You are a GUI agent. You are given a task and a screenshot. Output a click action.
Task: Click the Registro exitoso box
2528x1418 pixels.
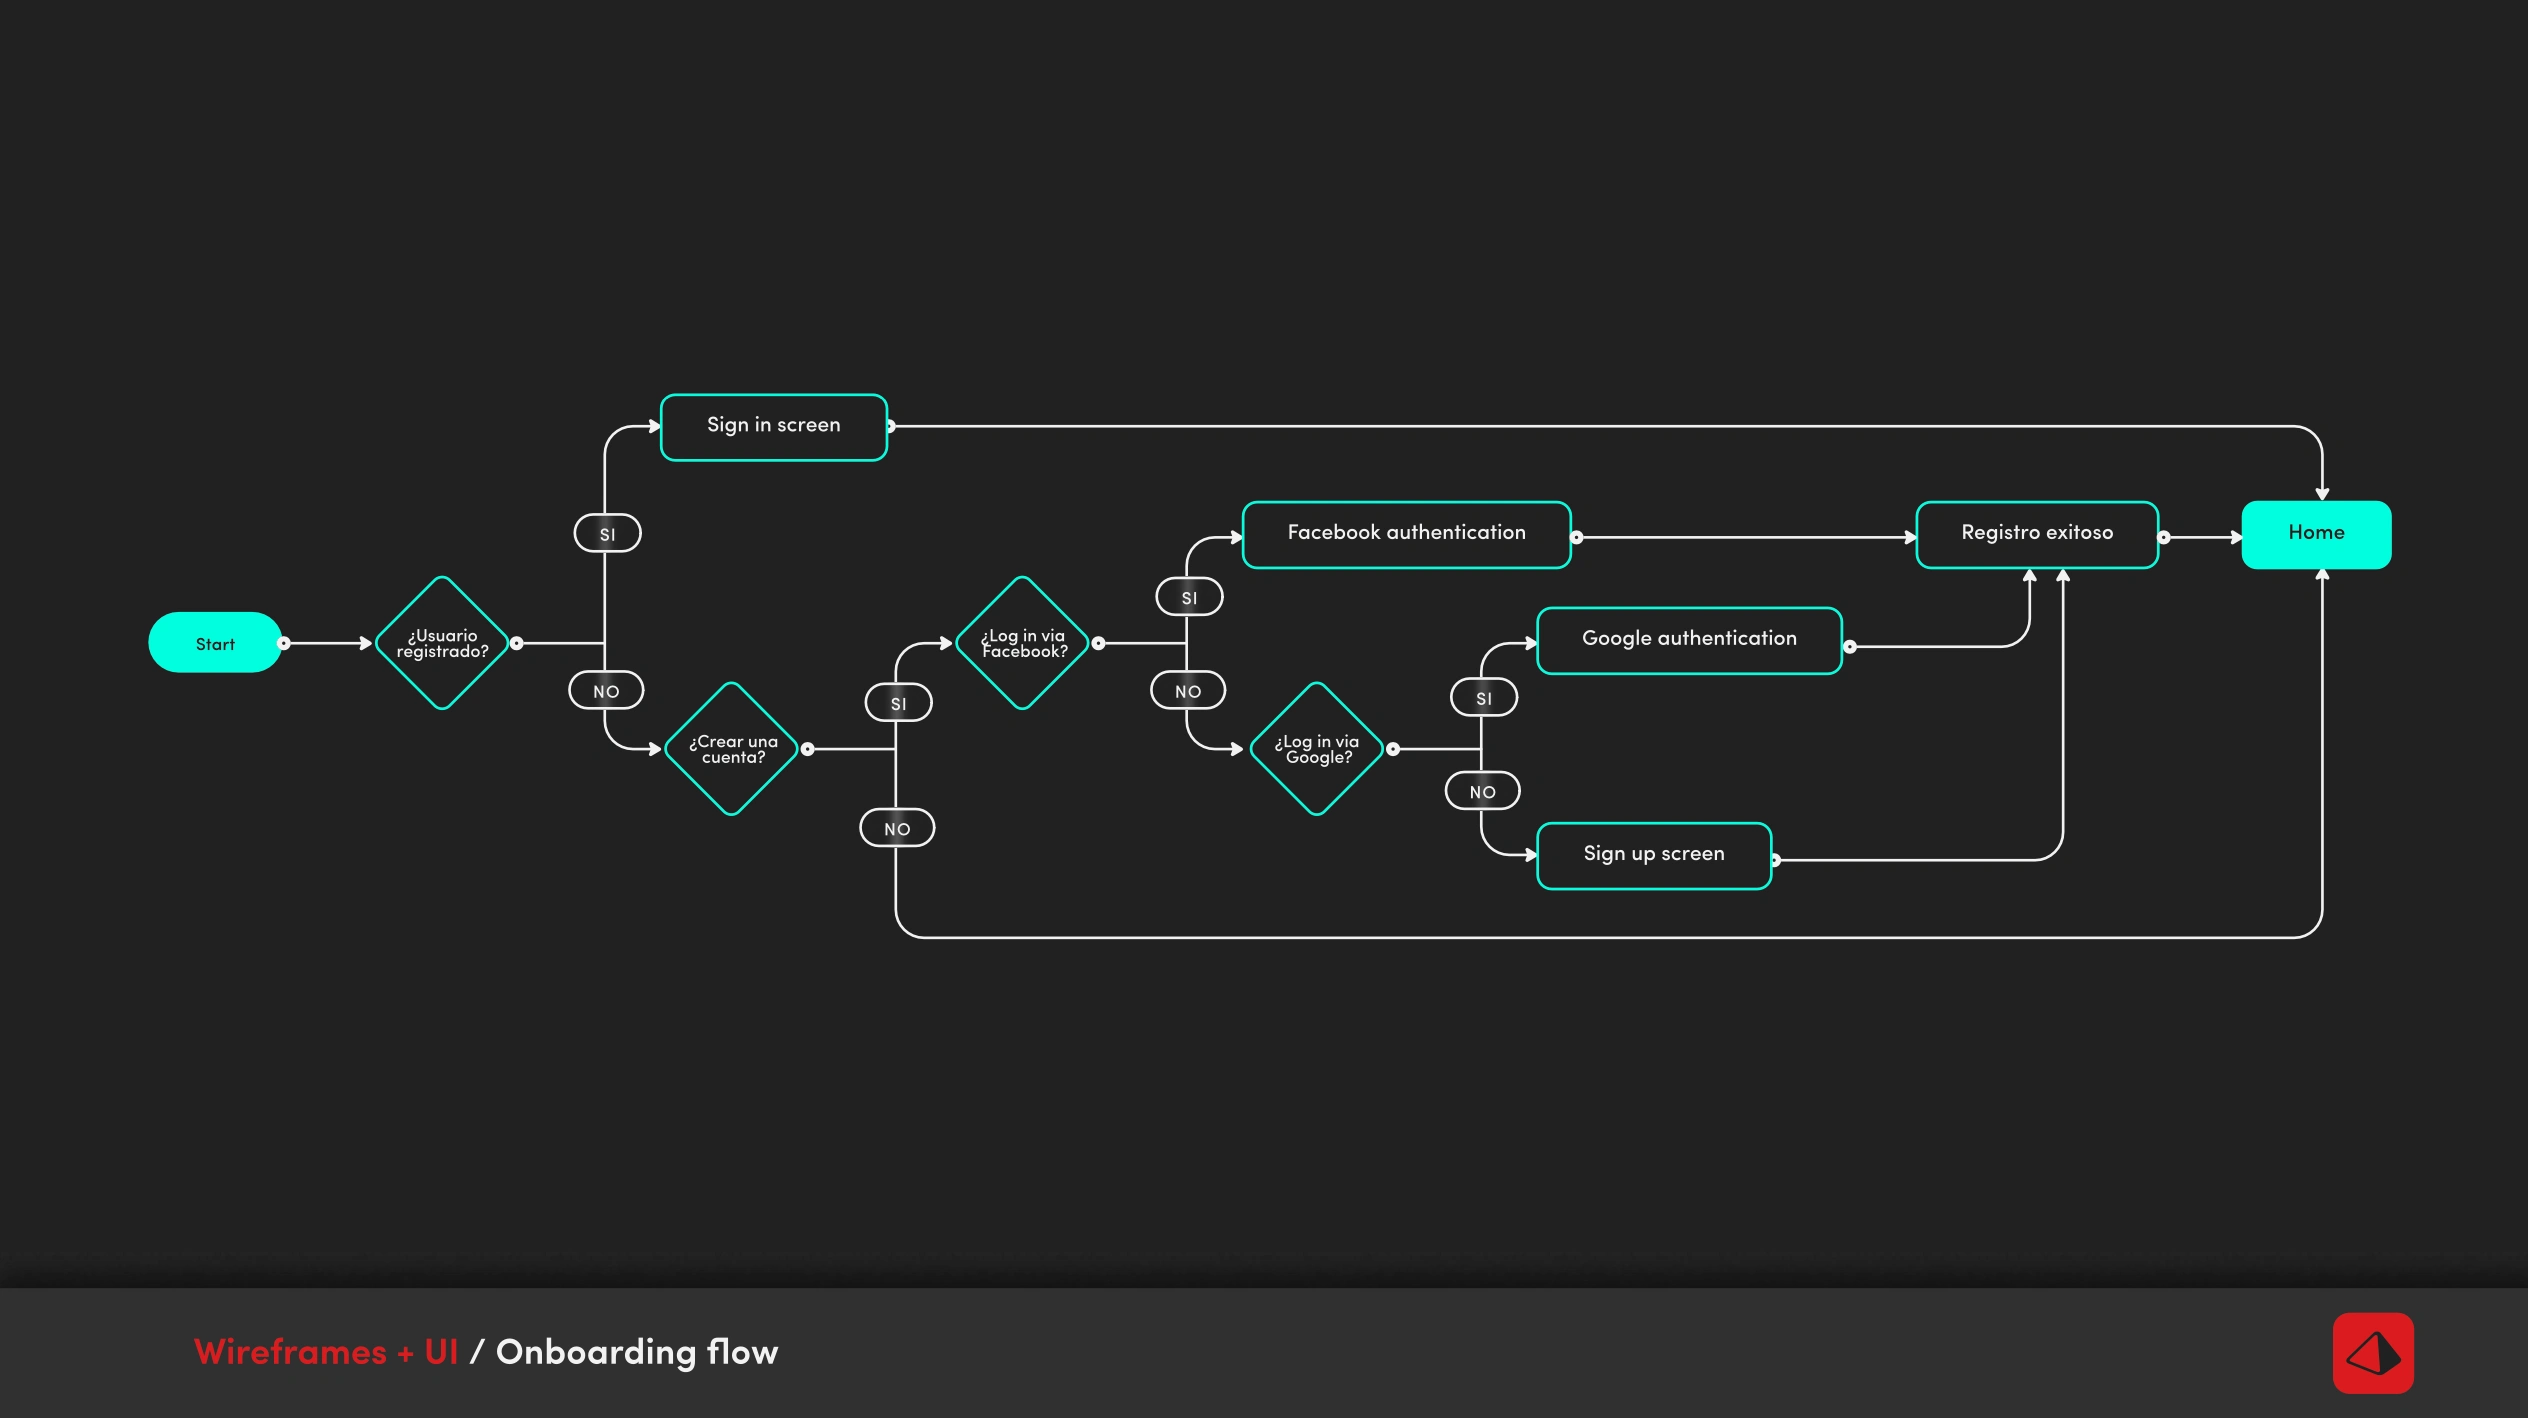[x=2036, y=534]
